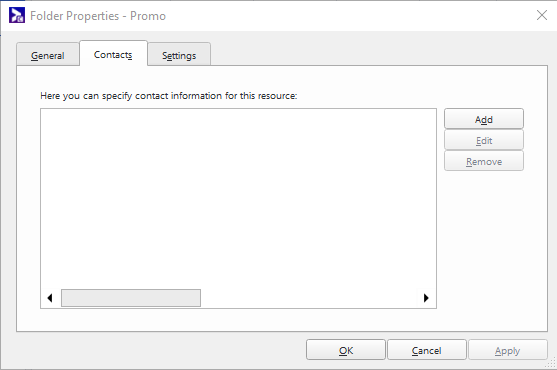Click the Edit contact button
The width and height of the screenshot is (557, 370).
pos(484,140)
